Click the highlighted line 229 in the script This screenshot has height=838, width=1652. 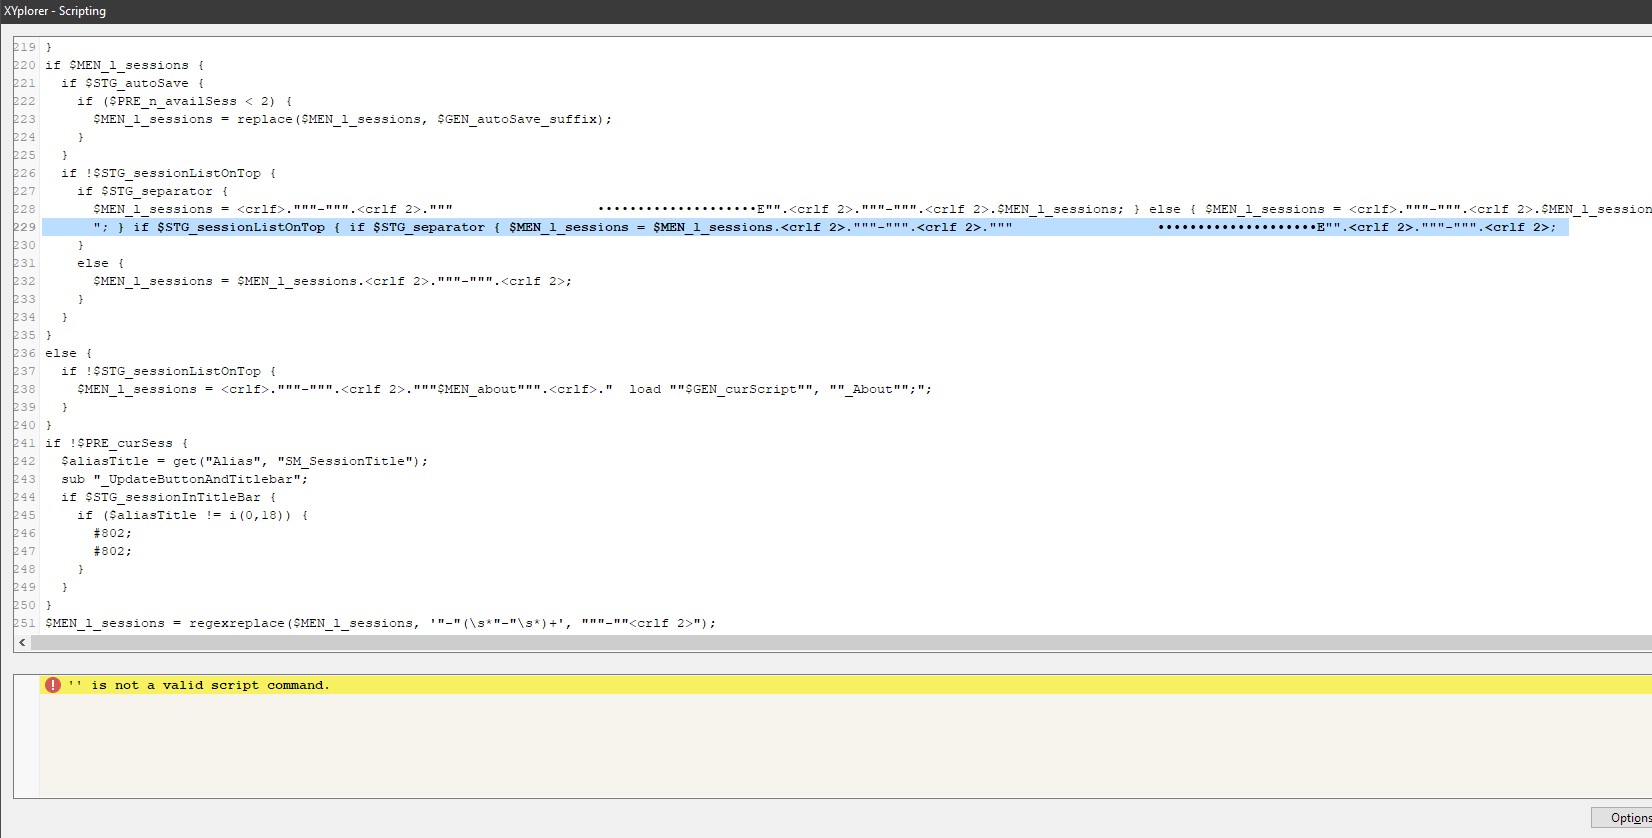[800, 227]
